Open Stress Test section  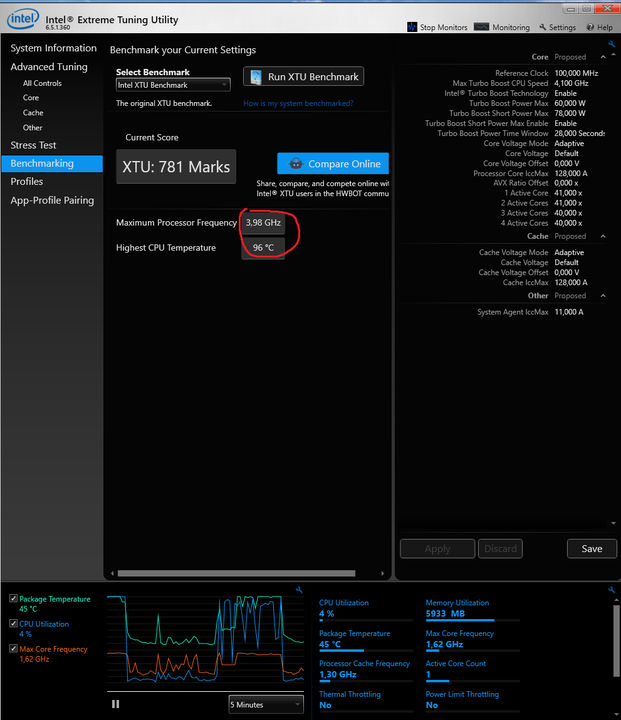coord(33,145)
